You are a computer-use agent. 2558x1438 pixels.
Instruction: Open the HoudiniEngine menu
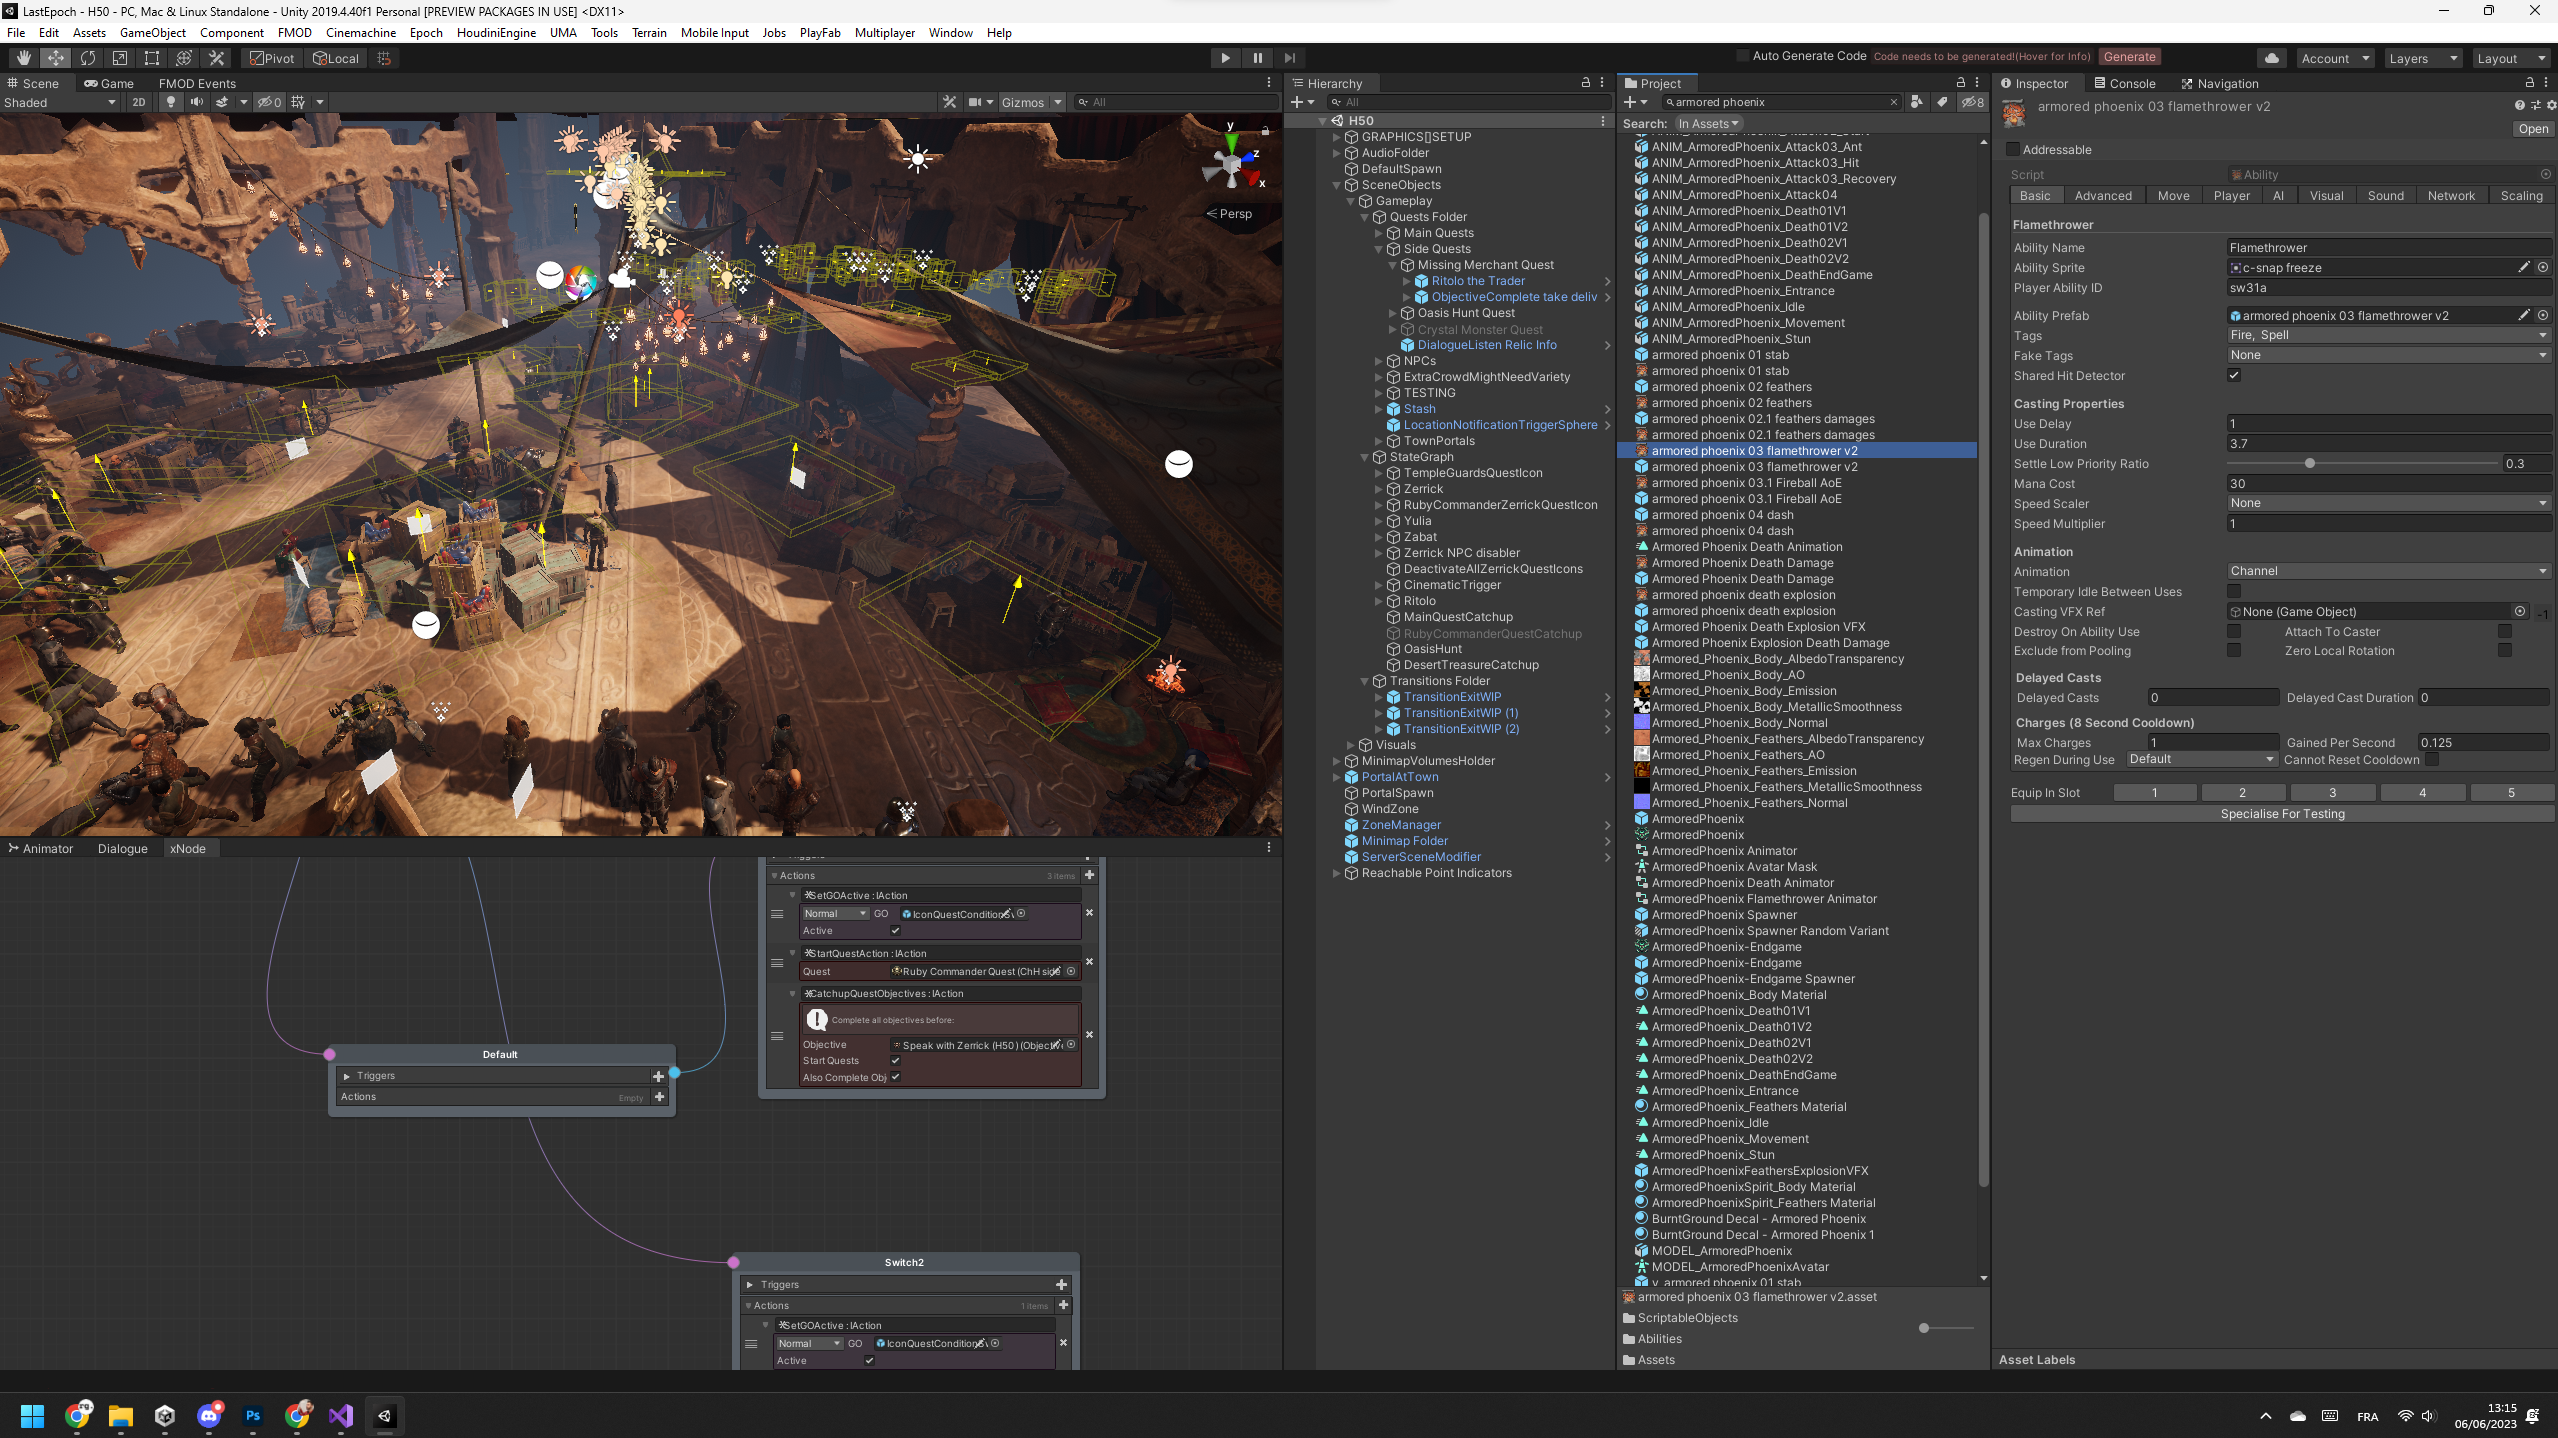click(496, 32)
